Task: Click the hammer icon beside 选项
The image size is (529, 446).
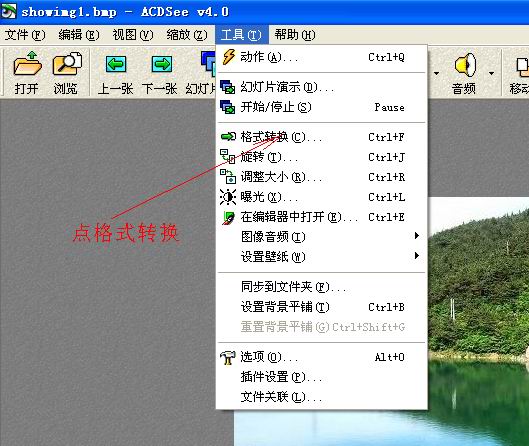Action: pyautogui.click(x=228, y=357)
